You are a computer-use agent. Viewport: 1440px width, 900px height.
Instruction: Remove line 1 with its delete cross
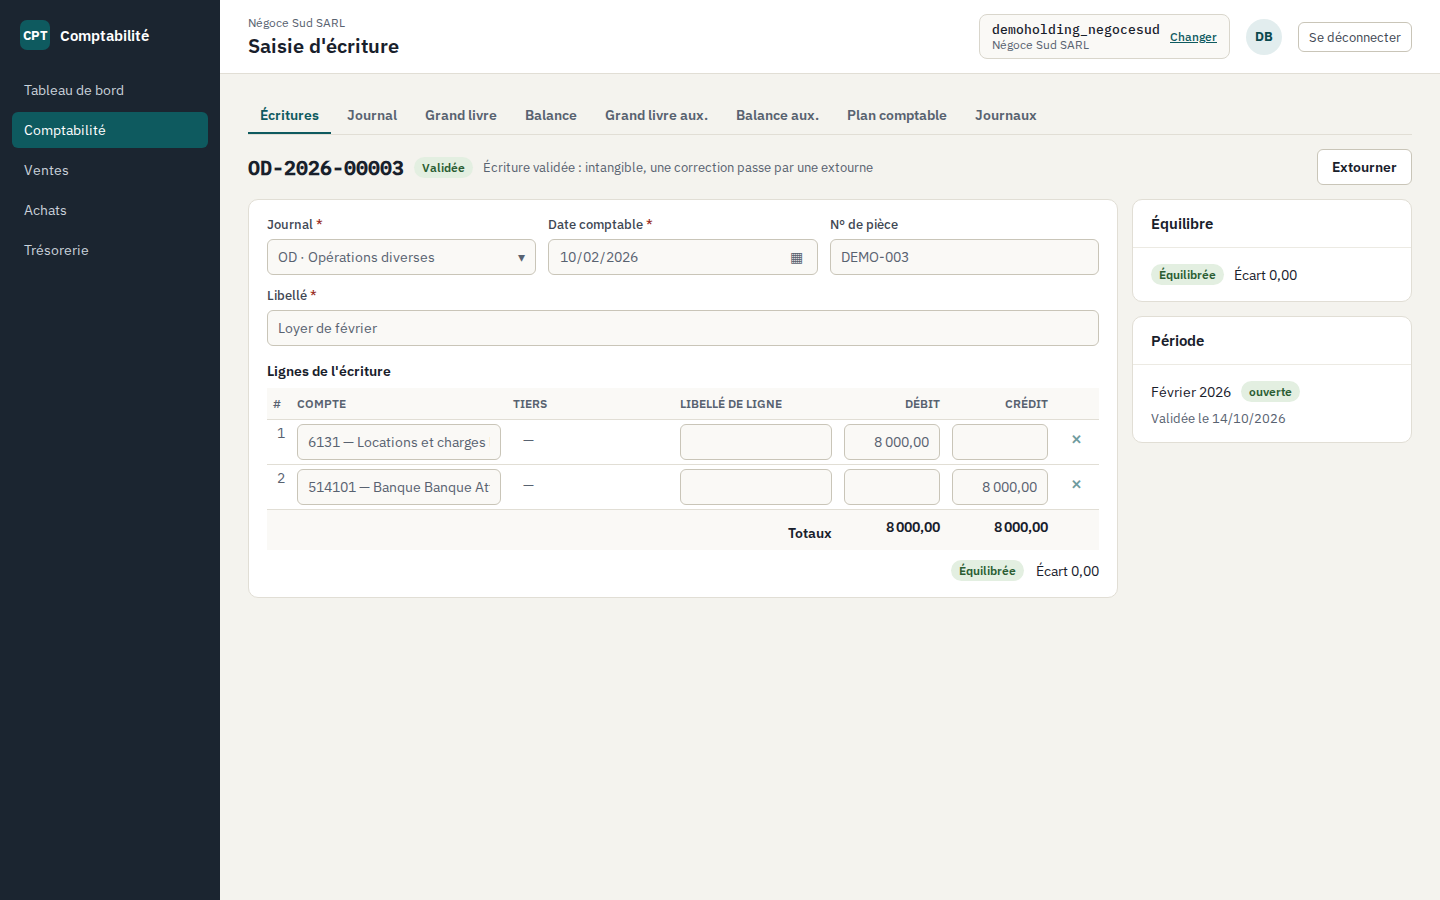pos(1076,439)
